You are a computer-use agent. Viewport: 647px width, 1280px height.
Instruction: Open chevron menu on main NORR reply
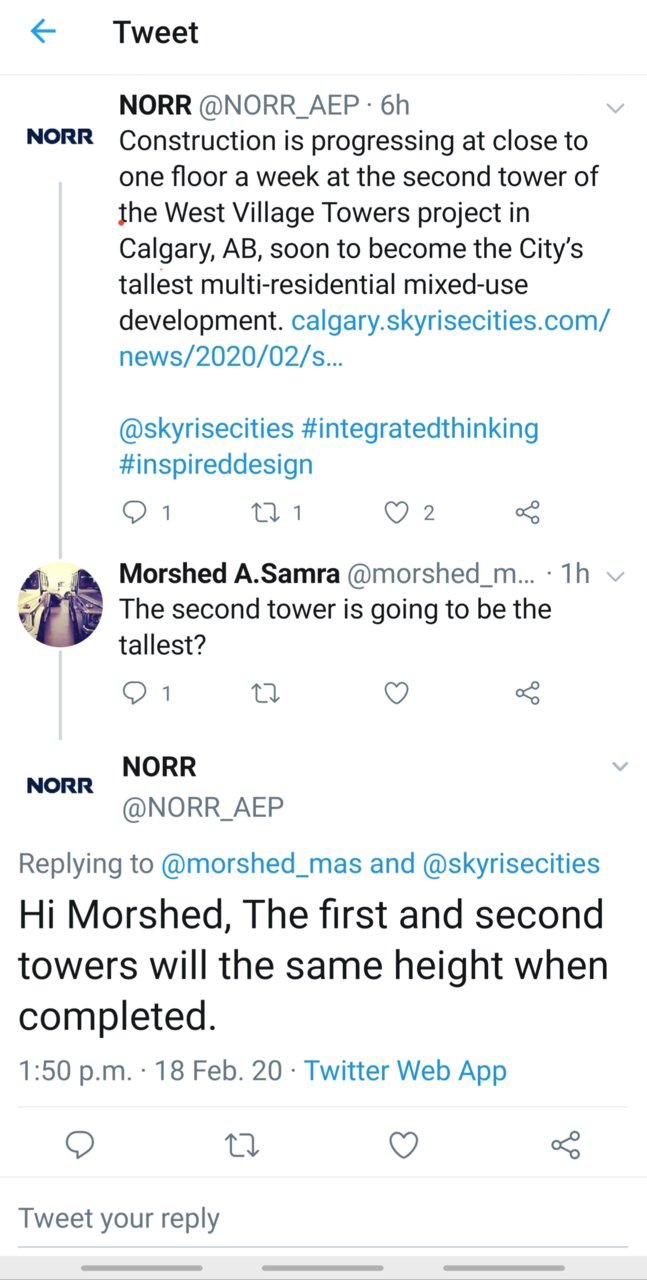(x=620, y=767)
